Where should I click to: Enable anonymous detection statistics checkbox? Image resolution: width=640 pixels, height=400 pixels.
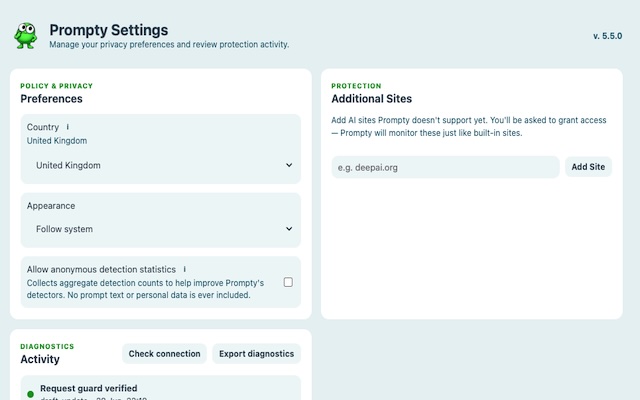click(288, 282)
